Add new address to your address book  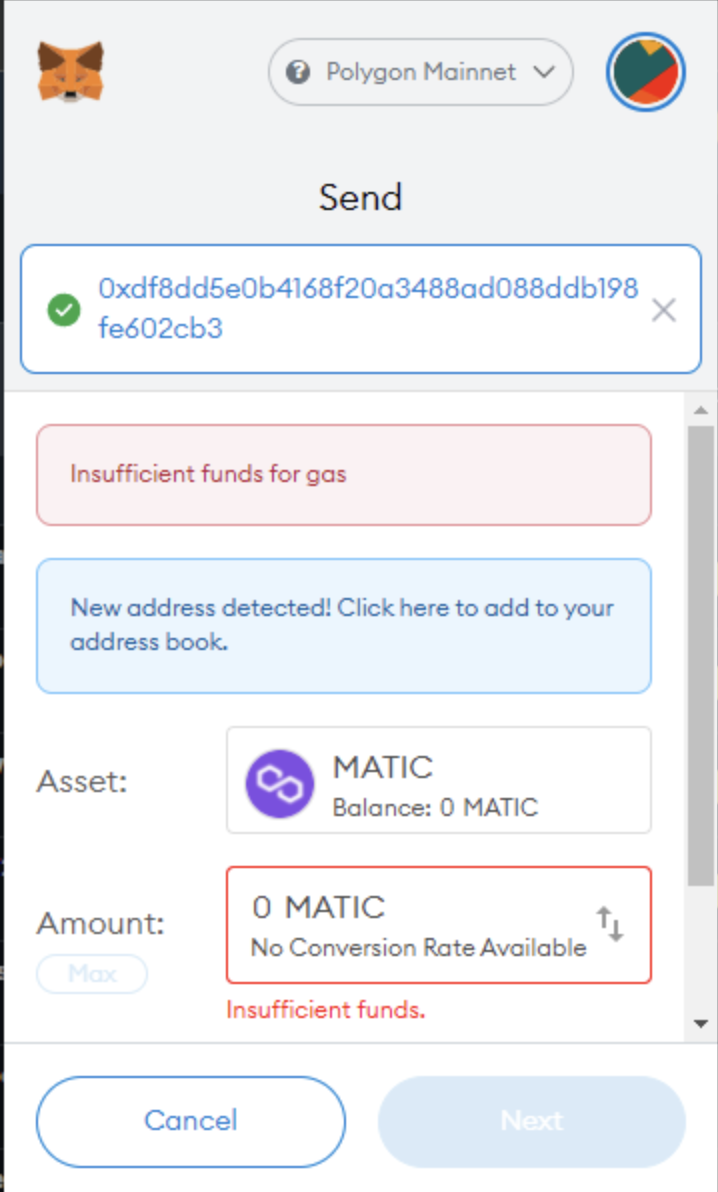point(343,625)
